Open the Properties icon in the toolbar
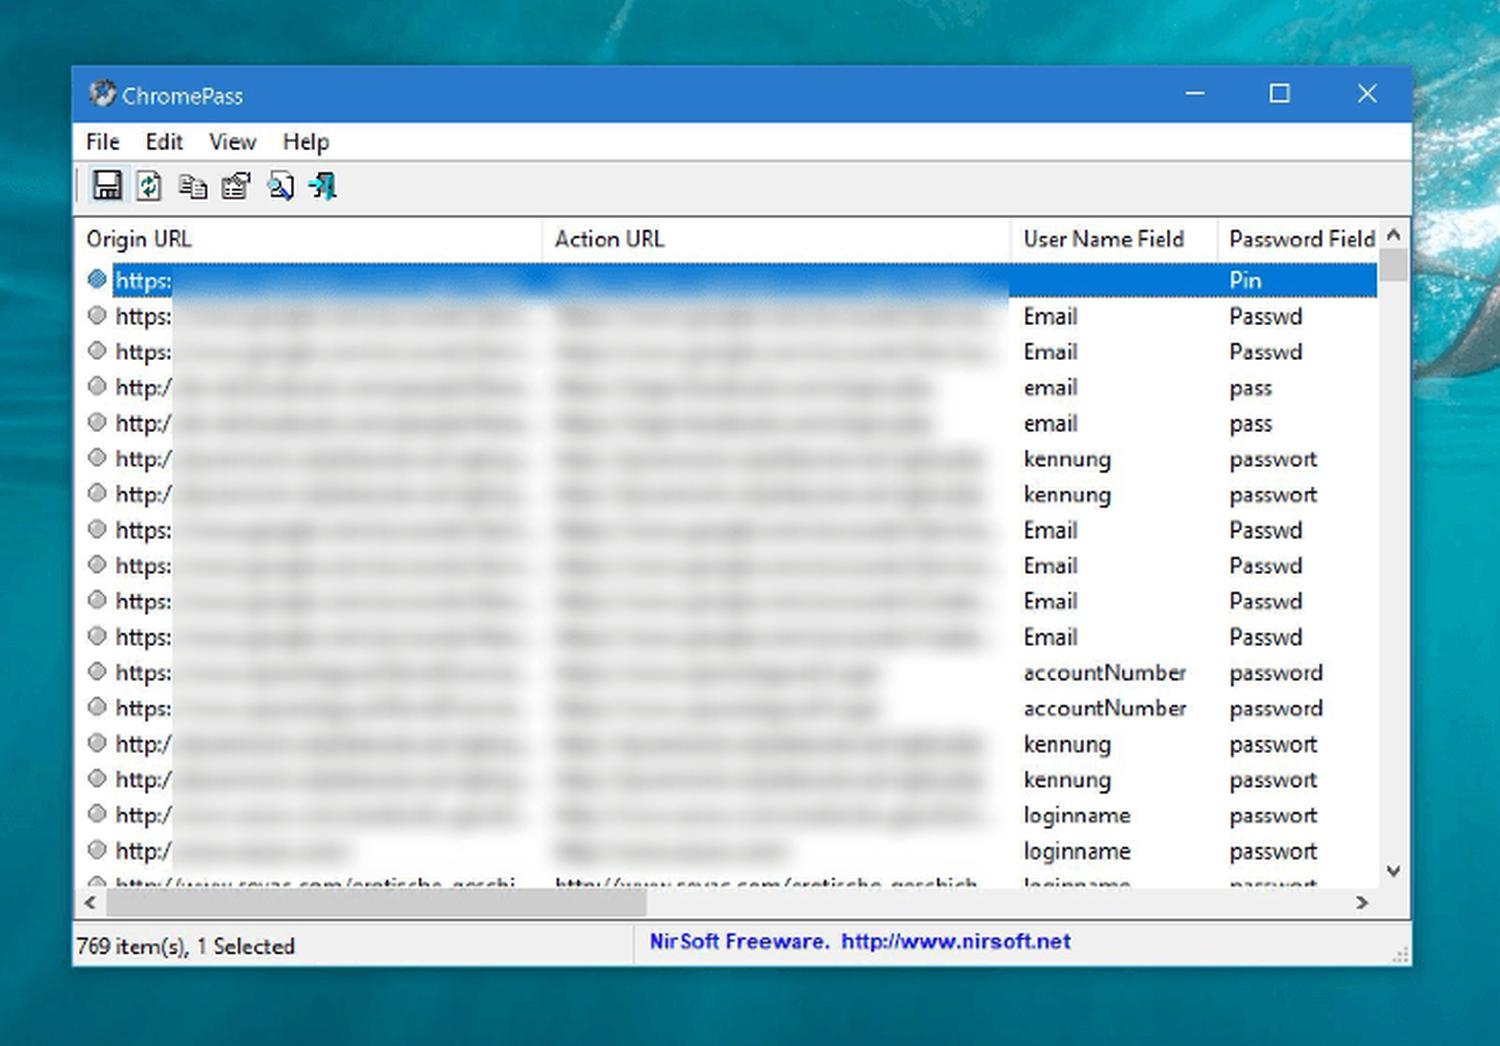 pos(236,186)
